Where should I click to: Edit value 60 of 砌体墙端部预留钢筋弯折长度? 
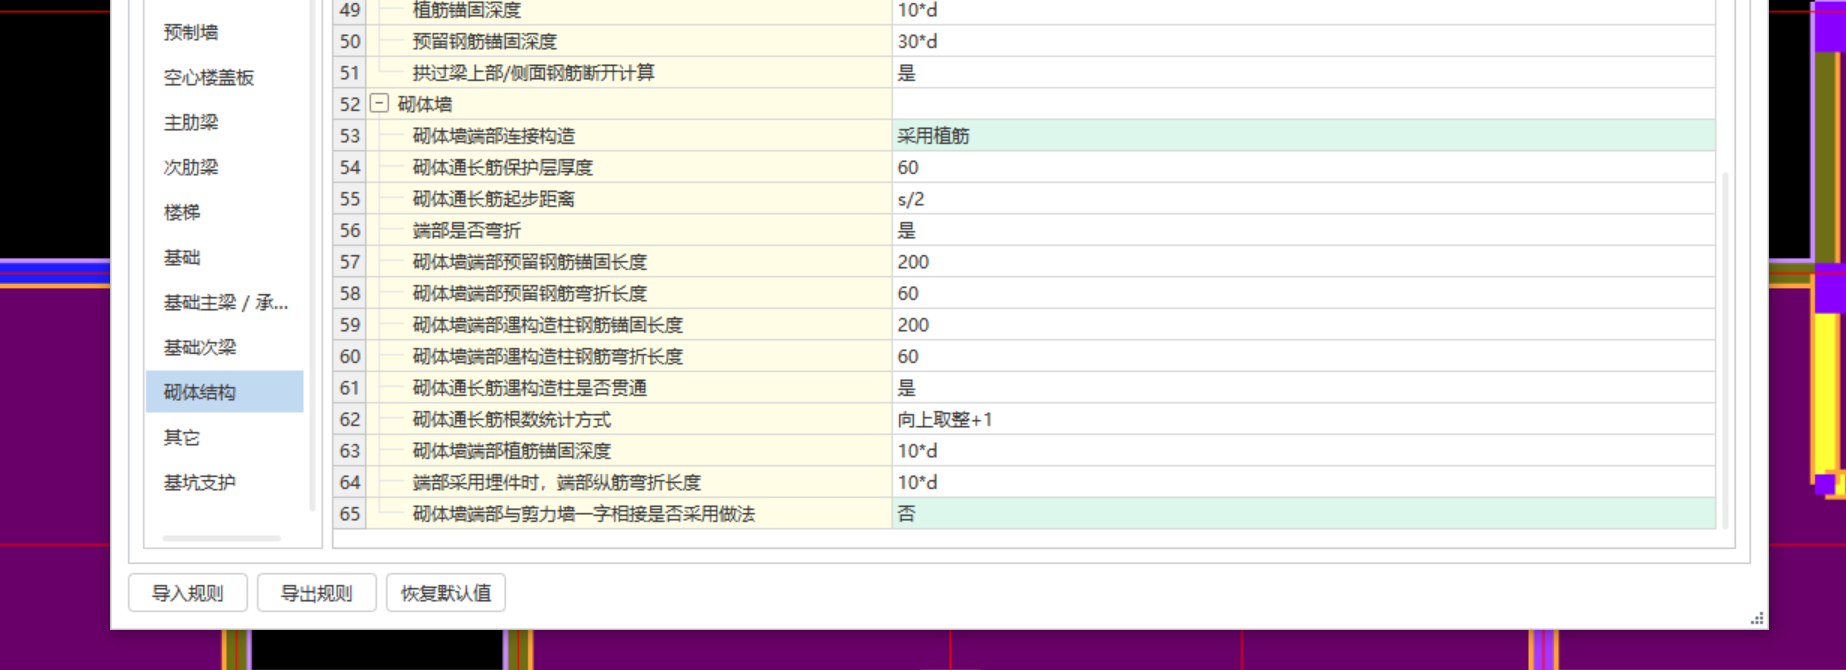click(x=1304, y=293)
